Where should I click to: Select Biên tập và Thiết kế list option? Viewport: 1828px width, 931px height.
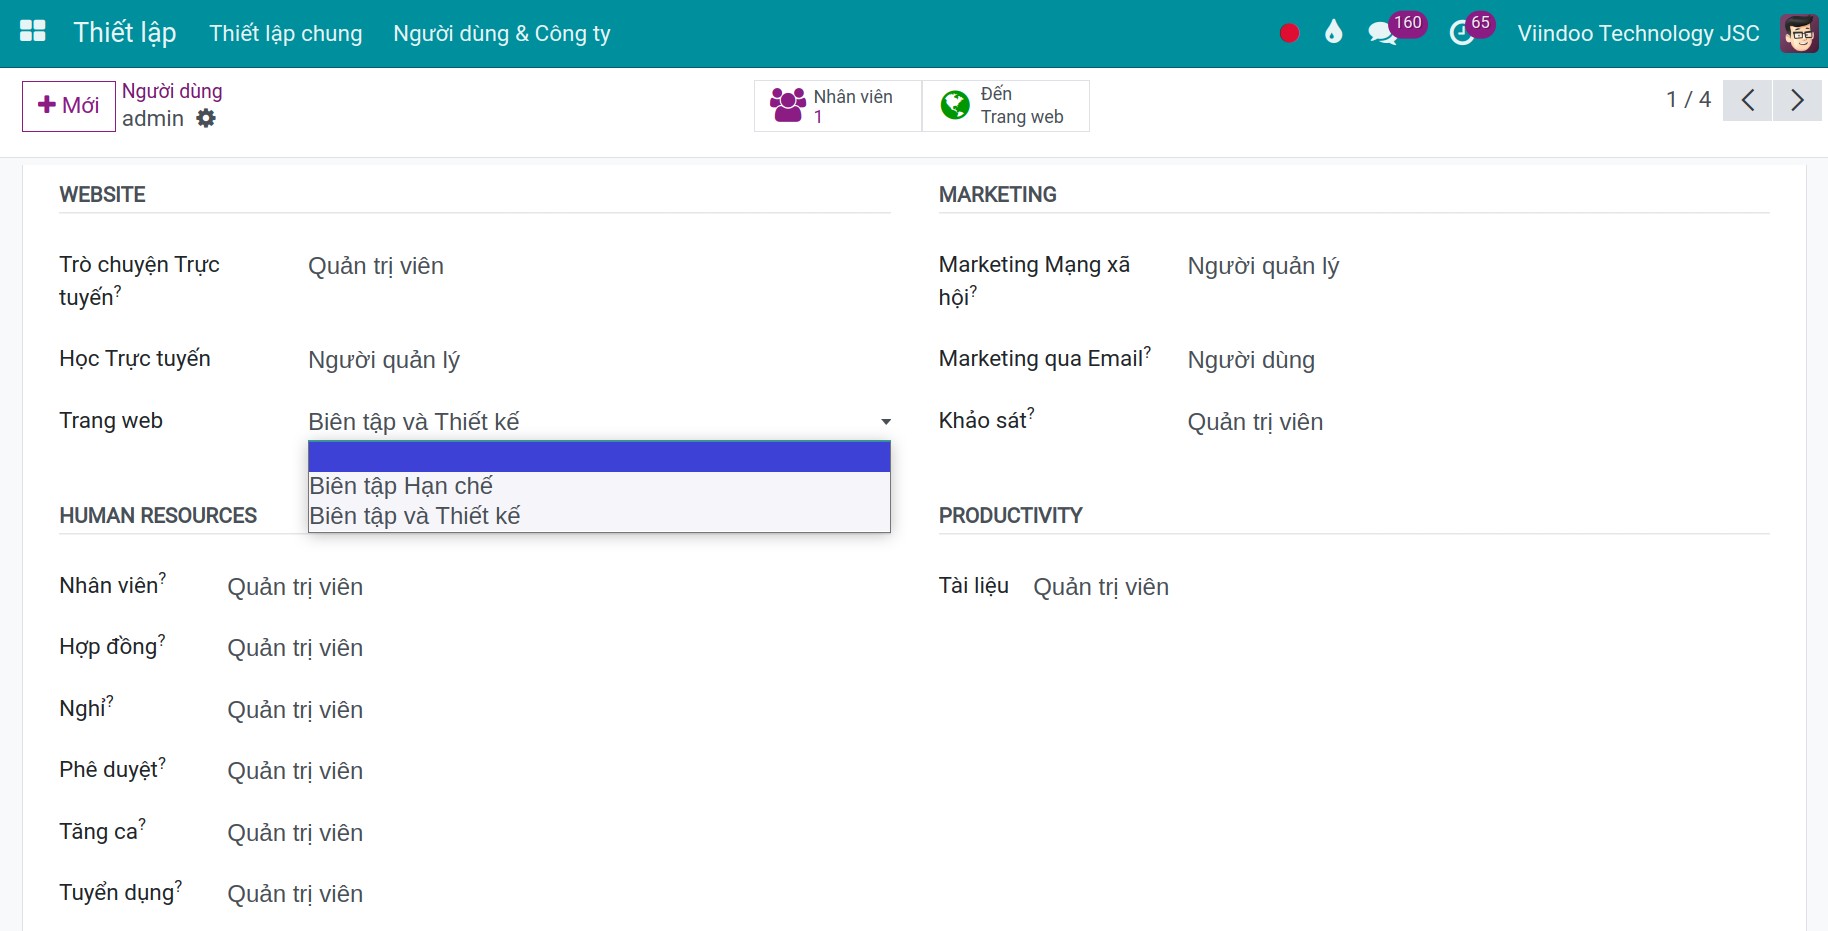click(x=599, y=516)
